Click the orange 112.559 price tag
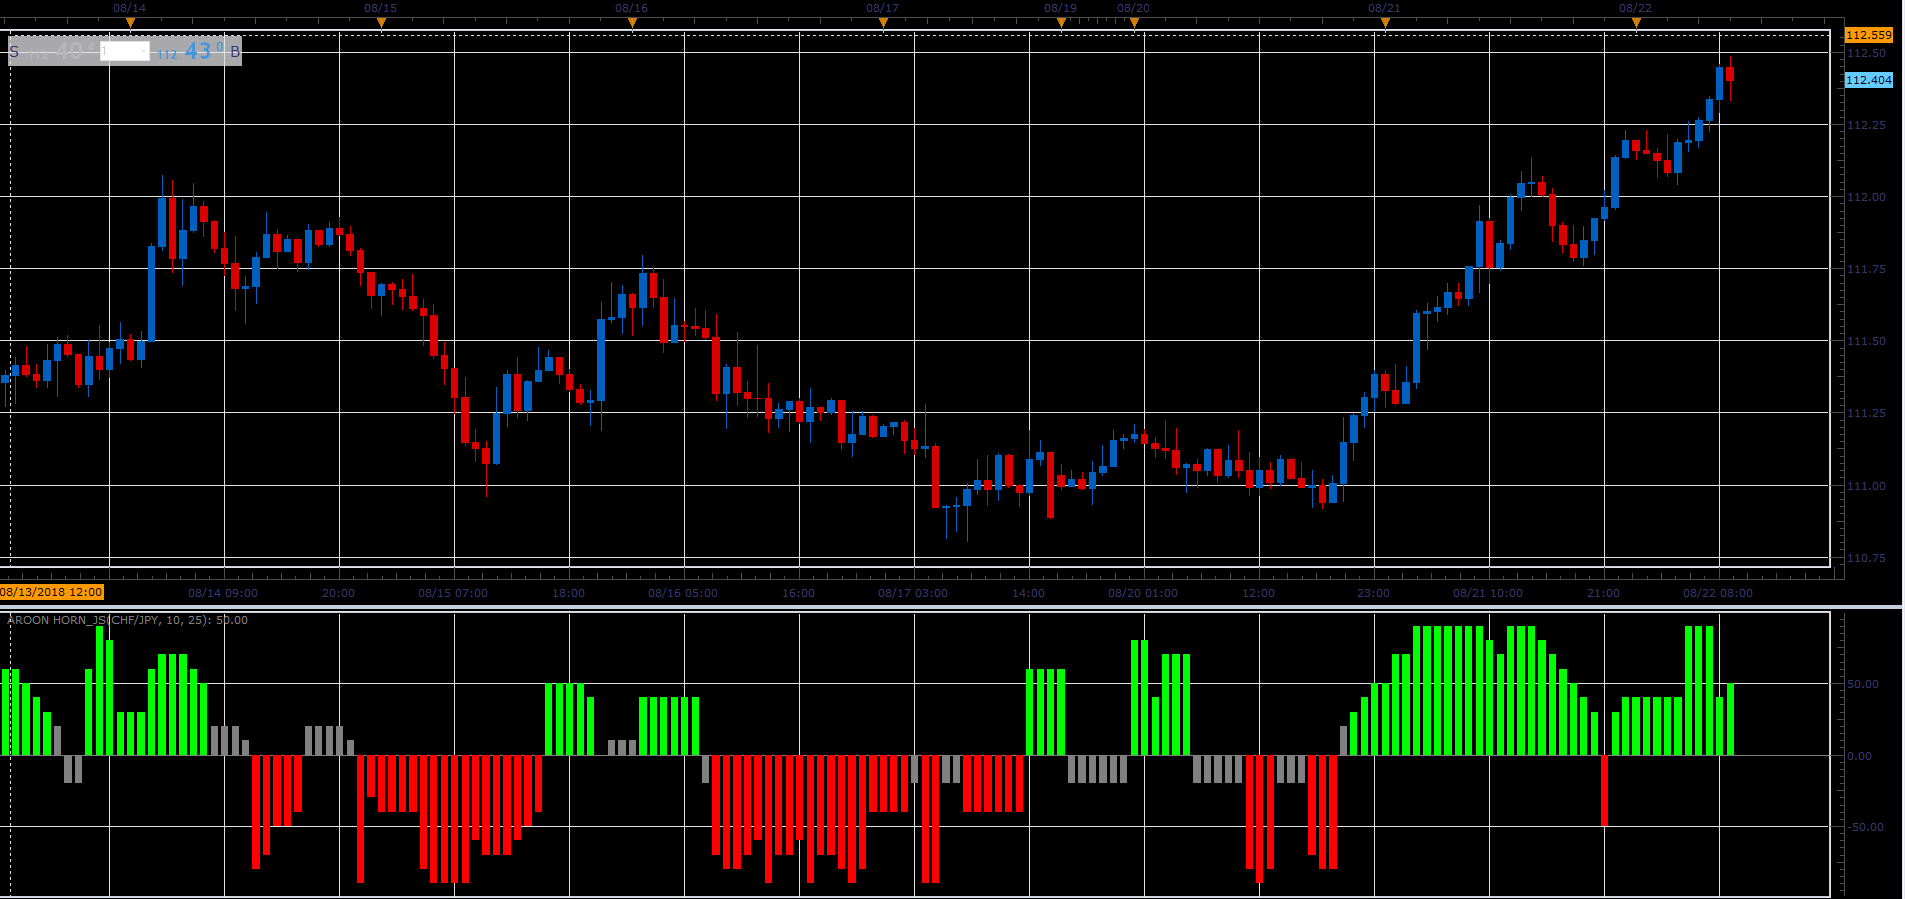Image resolution: width=1905 pixels, height=899 pixels. (x=1868, y=35)
